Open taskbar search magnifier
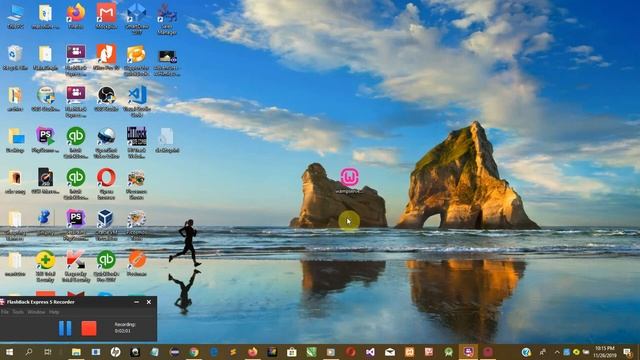The height and width of the screenshot is (360, 640). (x=29, y=352)
